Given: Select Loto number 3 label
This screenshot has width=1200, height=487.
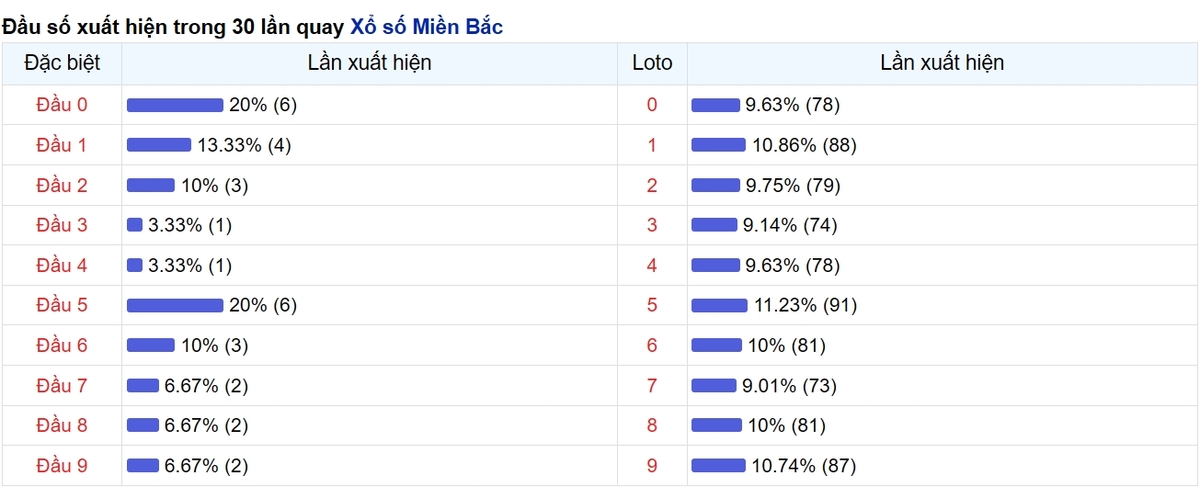Looking at the screenshot, I should click(x=652, y=225).
